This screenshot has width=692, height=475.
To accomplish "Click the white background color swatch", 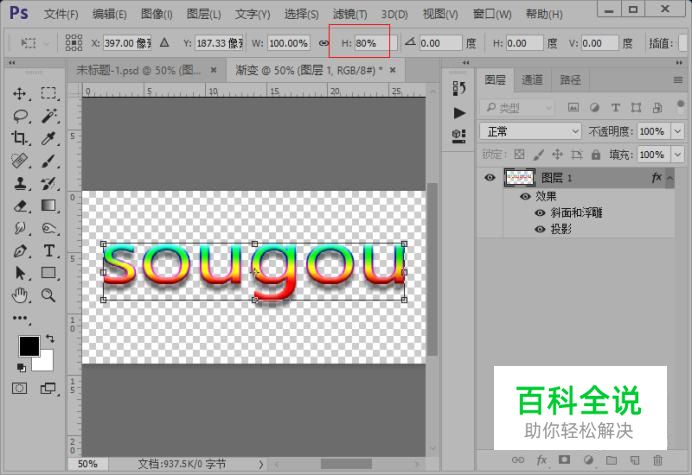I will pos(46,362).
